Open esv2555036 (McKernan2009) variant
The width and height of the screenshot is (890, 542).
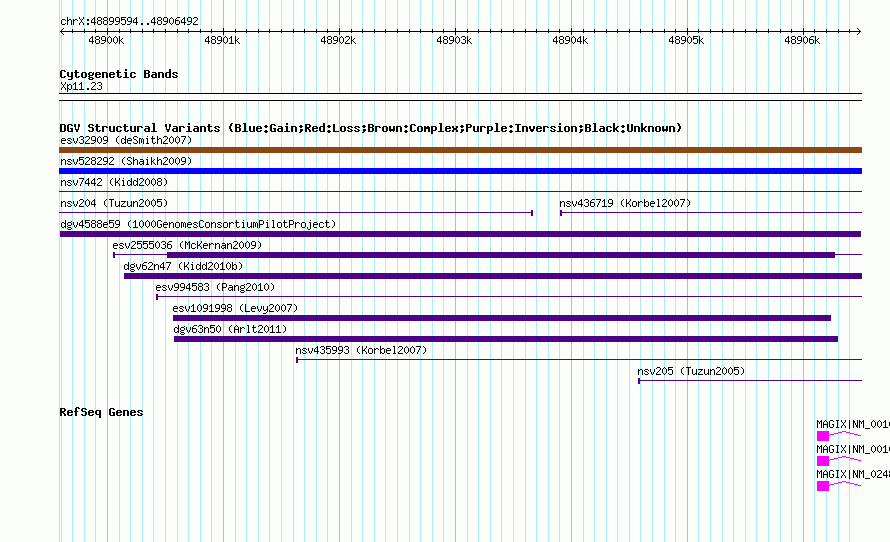coord(187,245)
